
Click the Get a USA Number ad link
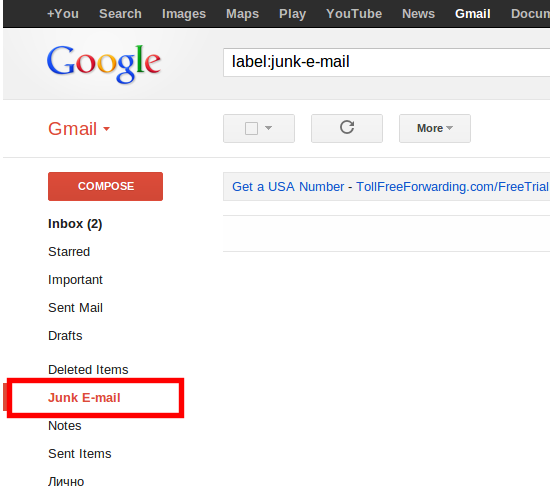(288, 187)
